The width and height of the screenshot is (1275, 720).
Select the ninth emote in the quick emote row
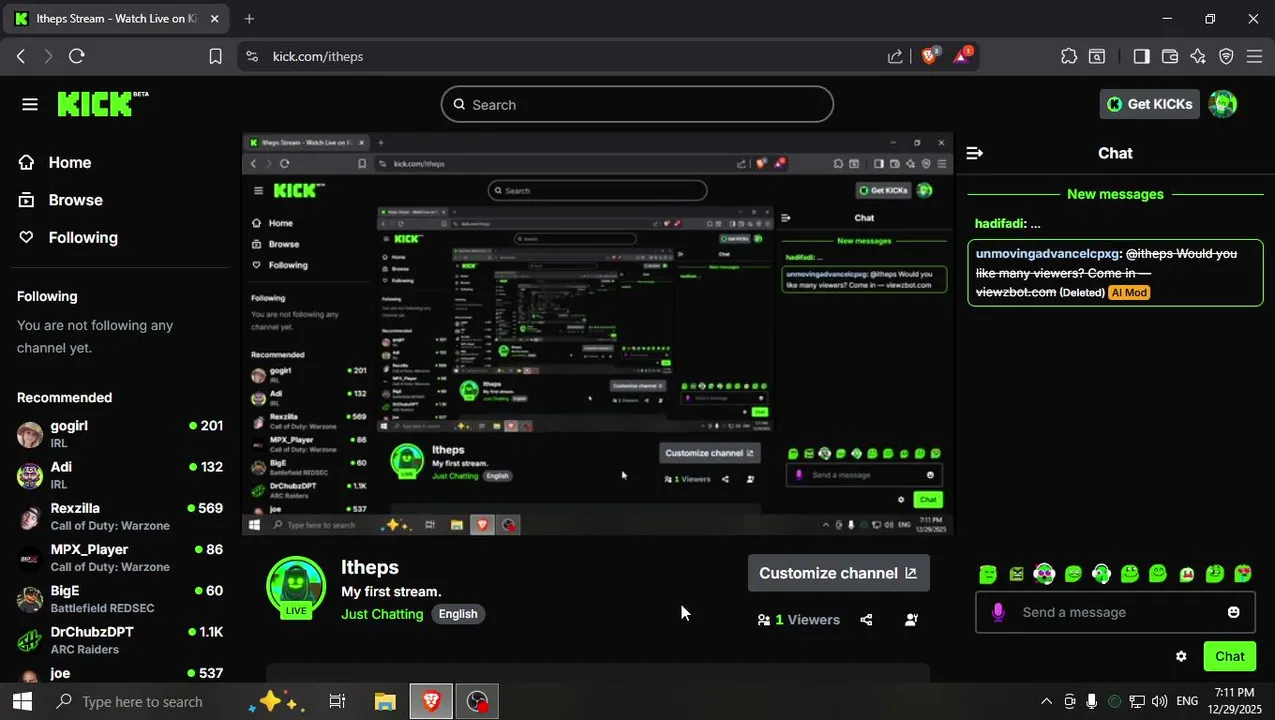pyautogui.click(x=1215, y=574)
